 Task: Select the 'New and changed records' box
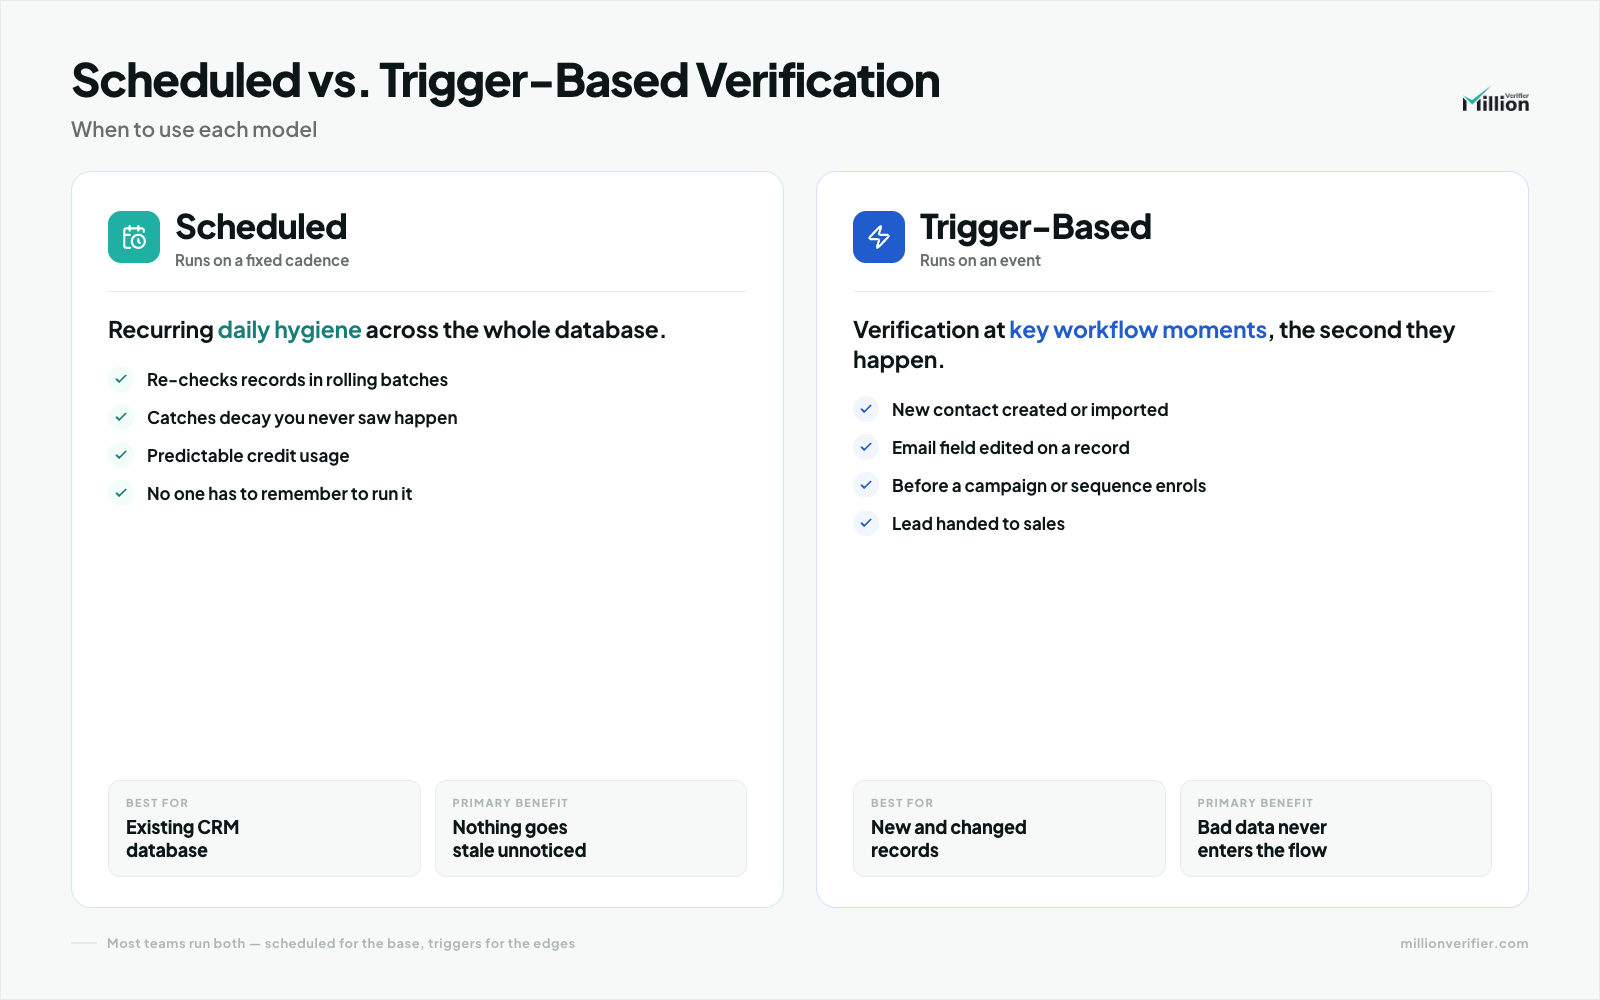[x=1009, y=828]
